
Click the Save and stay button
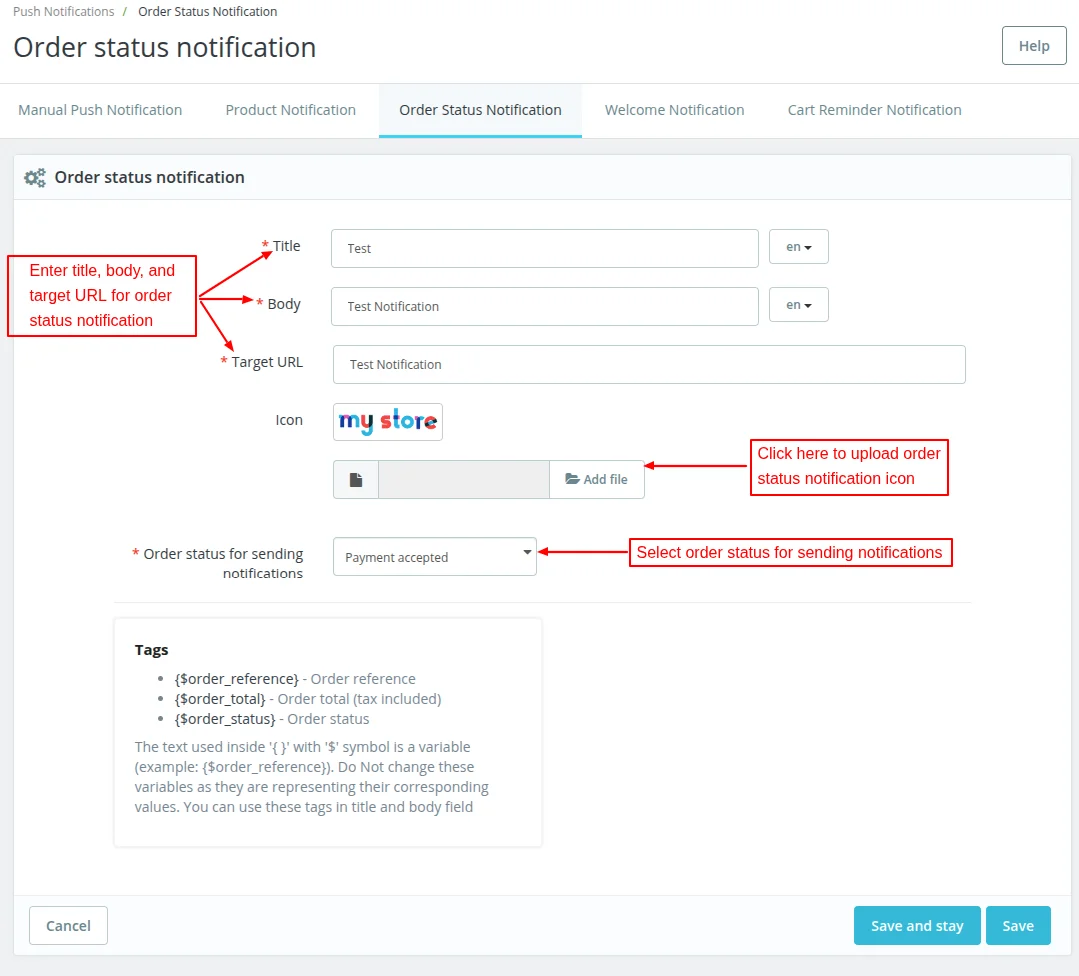pyautogui.click(x=916, y=925)
